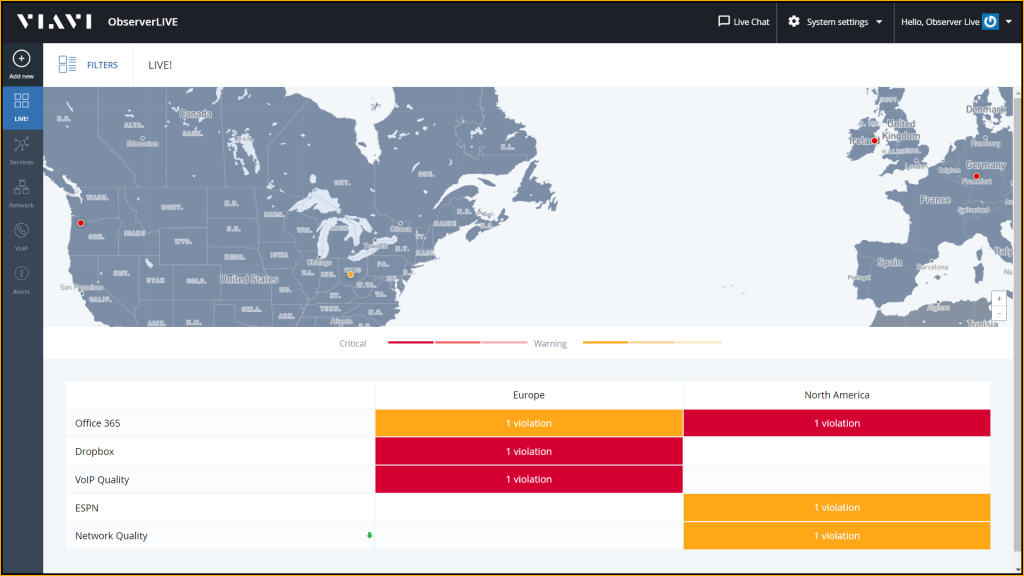This screenshot has width=1024, height=576.
Task: Click the France label on map
Action: point(935,200)
